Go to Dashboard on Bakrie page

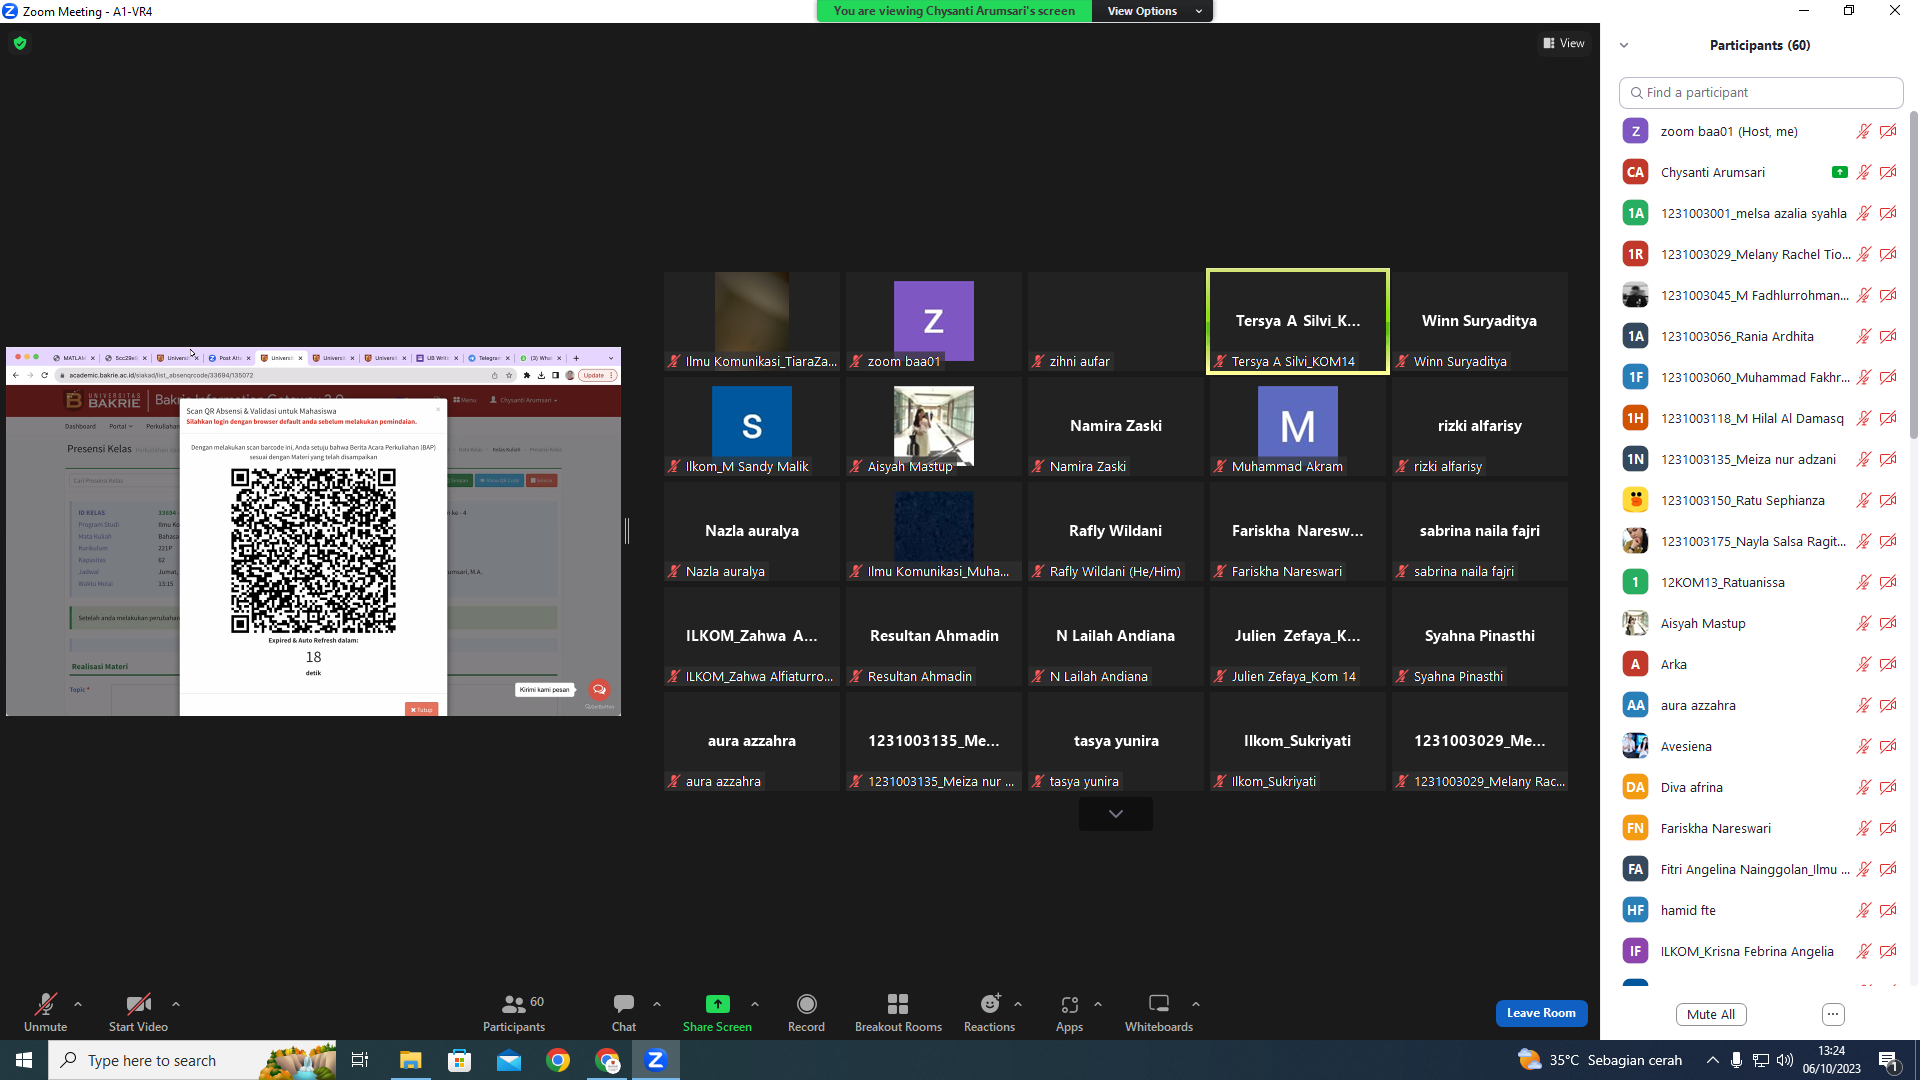pos(81,427)
